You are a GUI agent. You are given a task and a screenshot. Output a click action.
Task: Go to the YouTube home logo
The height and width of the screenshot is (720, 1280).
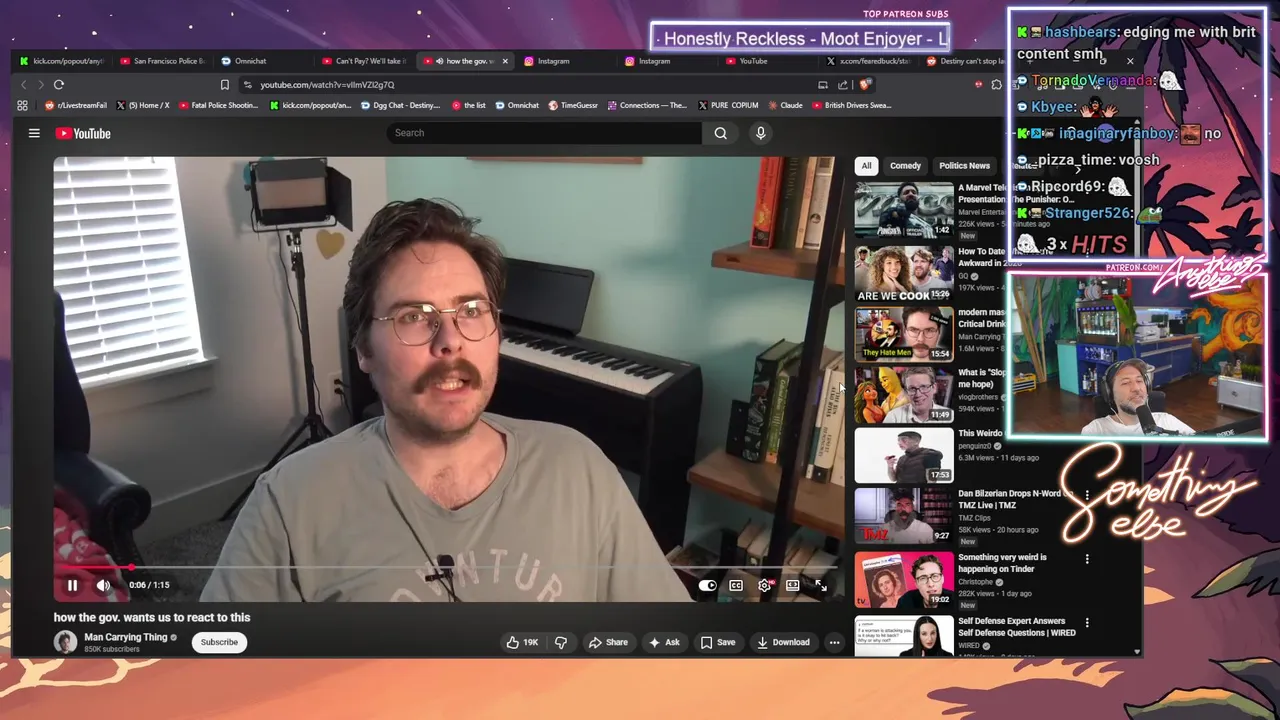(83, 133)
